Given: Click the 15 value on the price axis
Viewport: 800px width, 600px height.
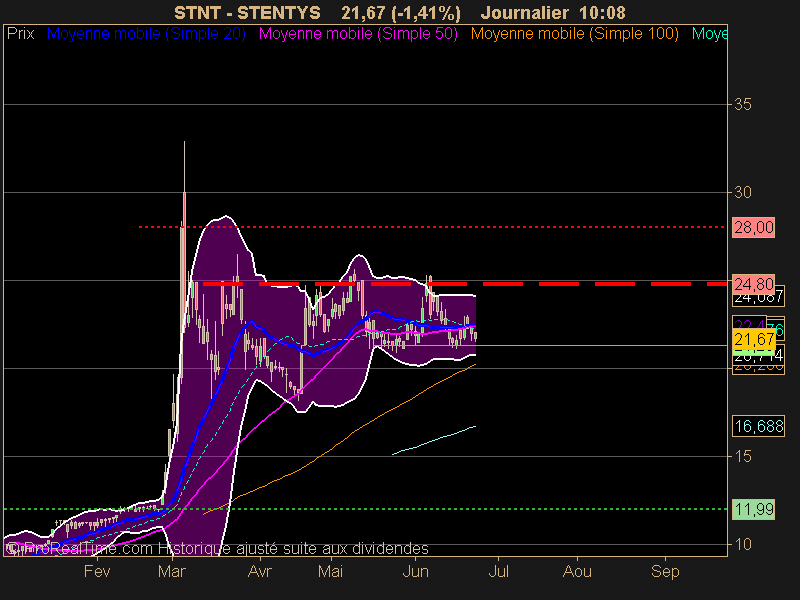Looking at the screenshot, I should click(x=743, y=456).
